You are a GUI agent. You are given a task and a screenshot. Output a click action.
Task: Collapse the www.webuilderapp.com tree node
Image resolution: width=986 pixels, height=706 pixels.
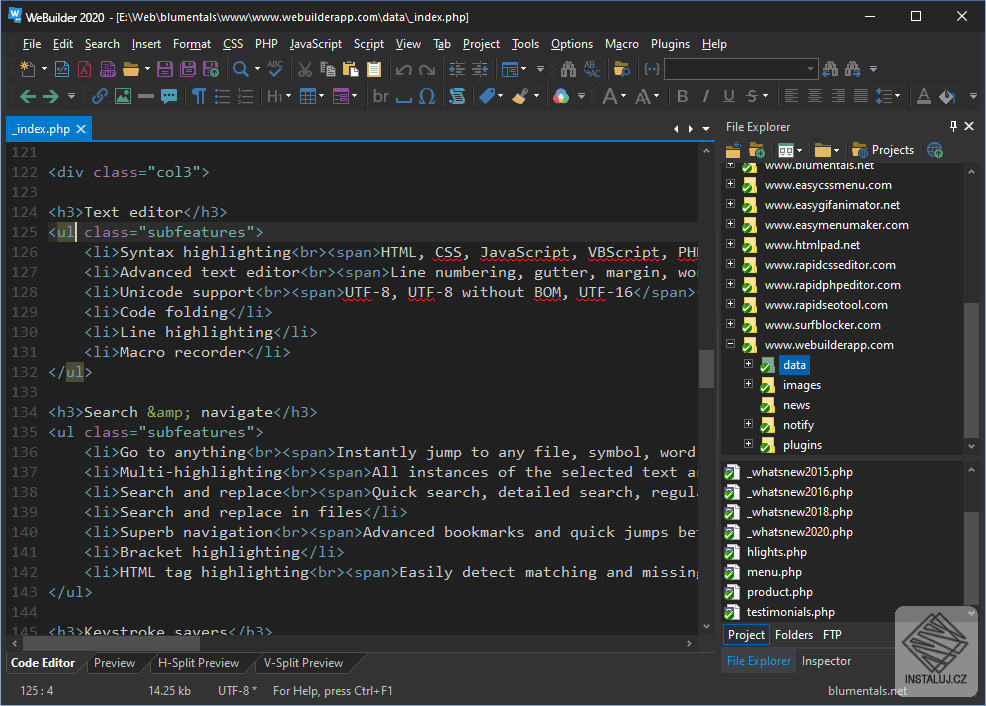pyautogui.click(x=730, y=345)
